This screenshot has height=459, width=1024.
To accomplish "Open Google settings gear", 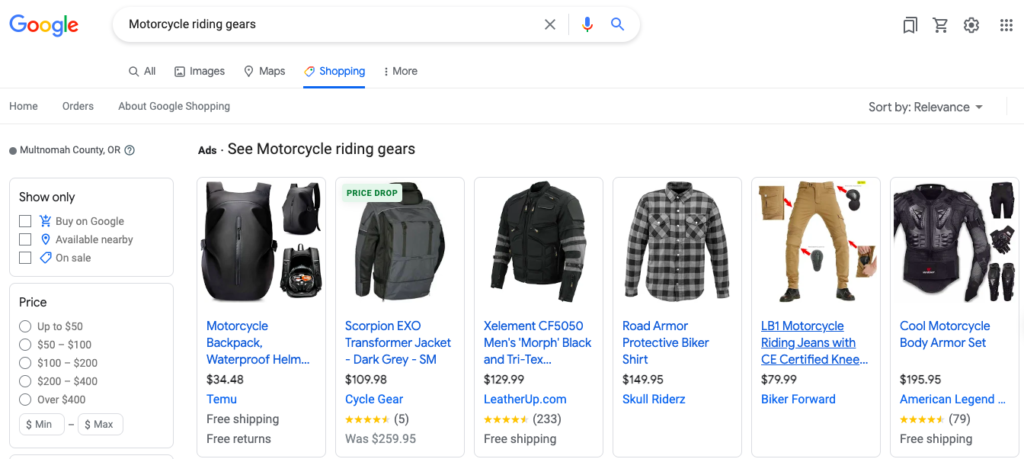I will click(x=971, y=25).
